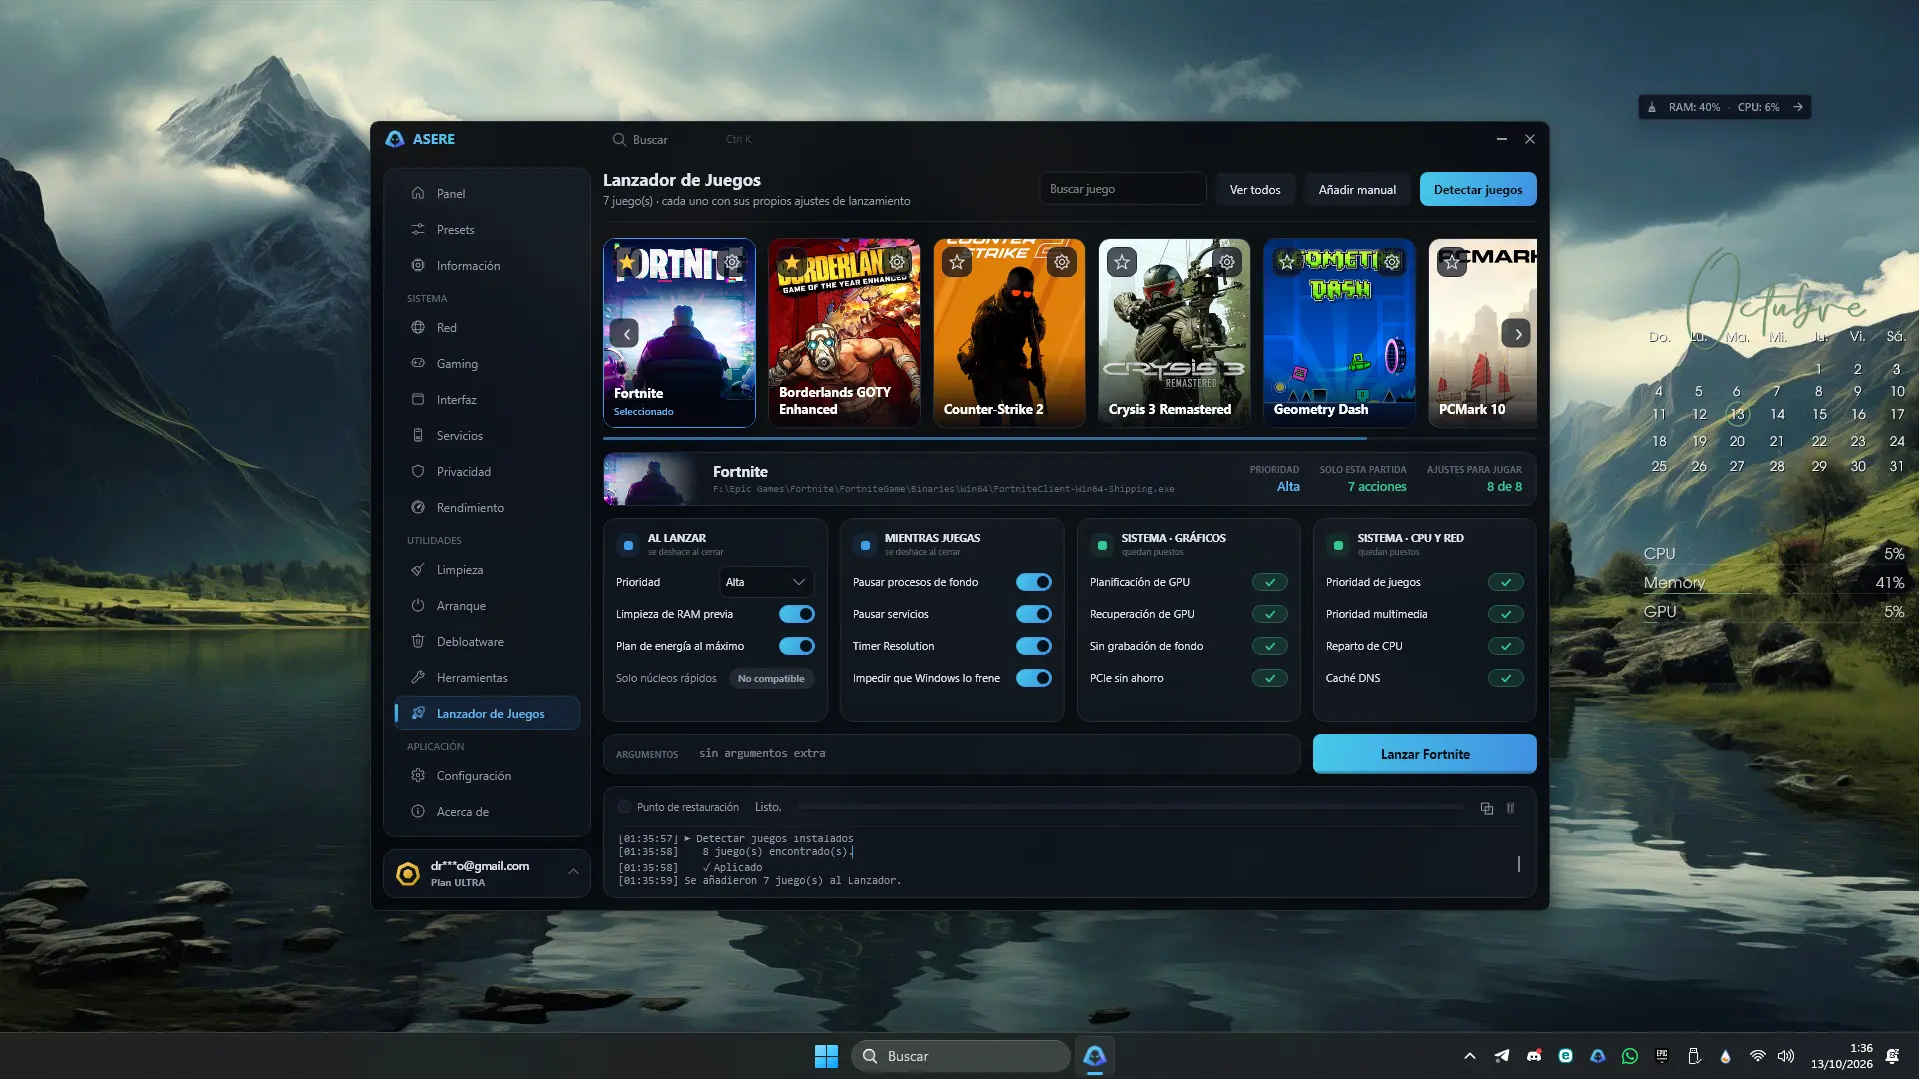
Task: Uncheck Planificación de GPU
Action: coord(1270,582)
